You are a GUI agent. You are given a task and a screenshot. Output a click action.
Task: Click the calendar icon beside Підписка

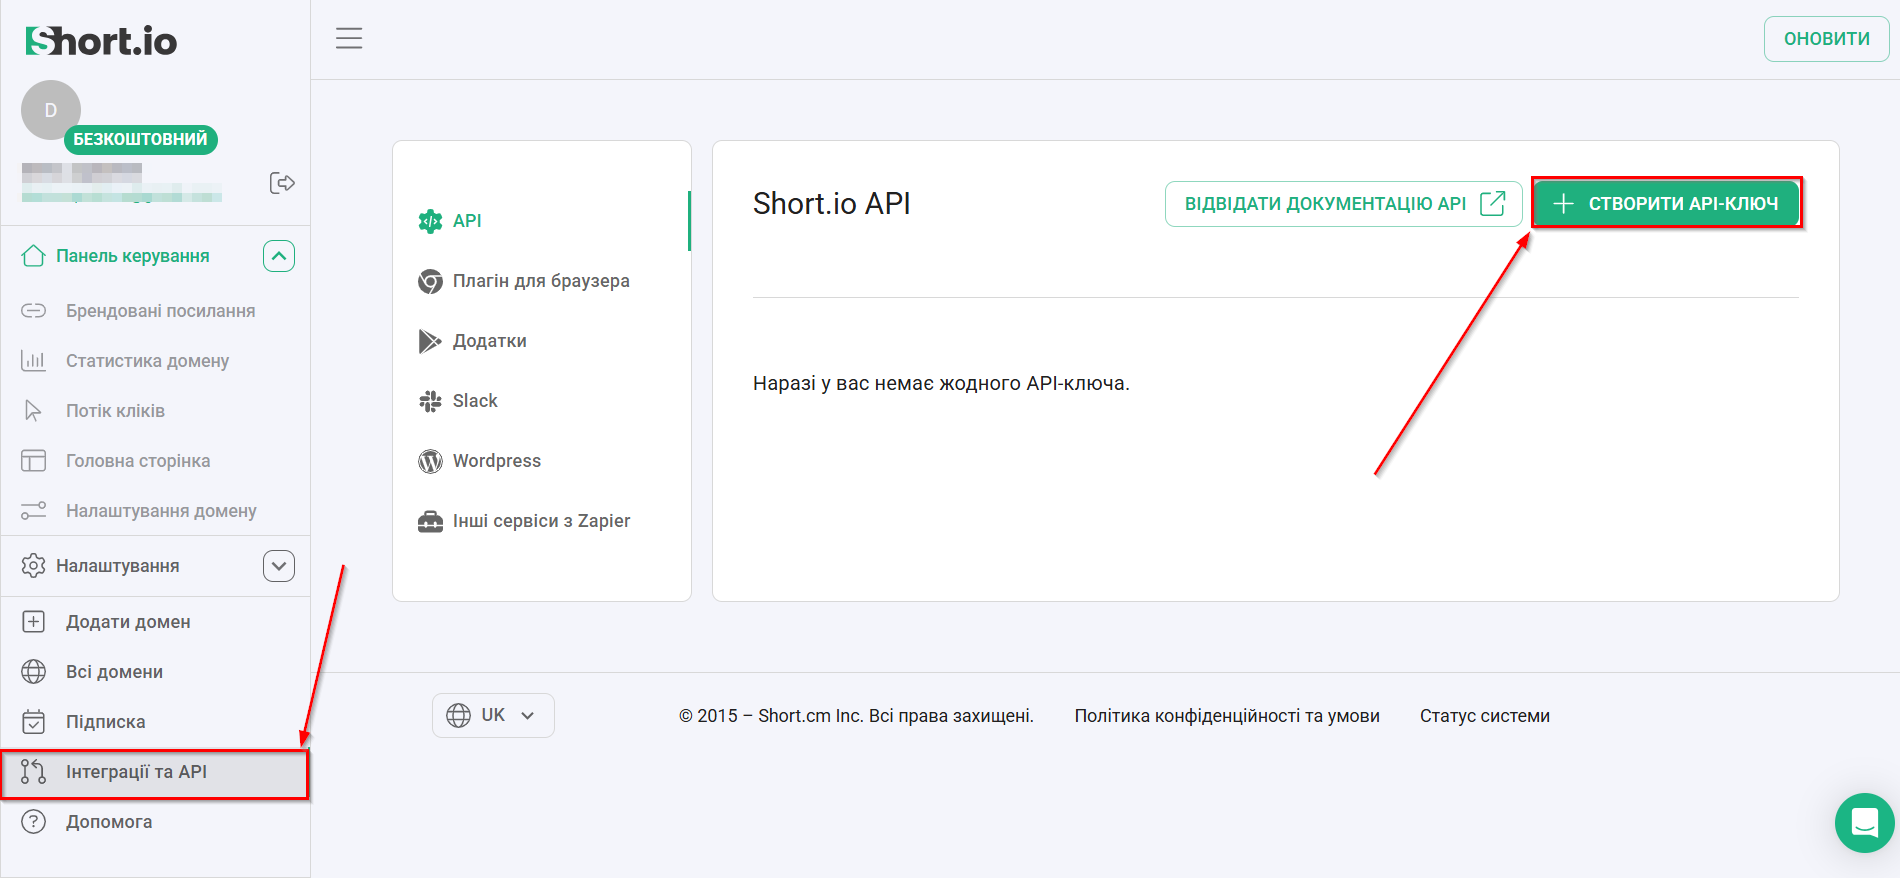(x=34, y=722)
